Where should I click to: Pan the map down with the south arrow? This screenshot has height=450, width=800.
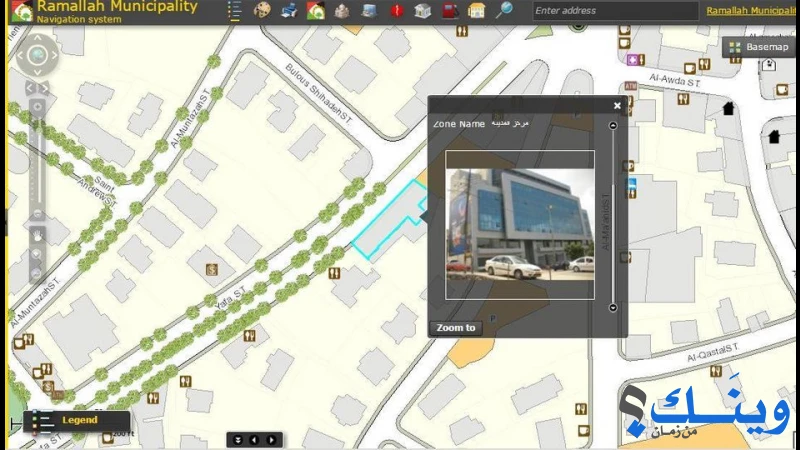click(x=37, y=72)
